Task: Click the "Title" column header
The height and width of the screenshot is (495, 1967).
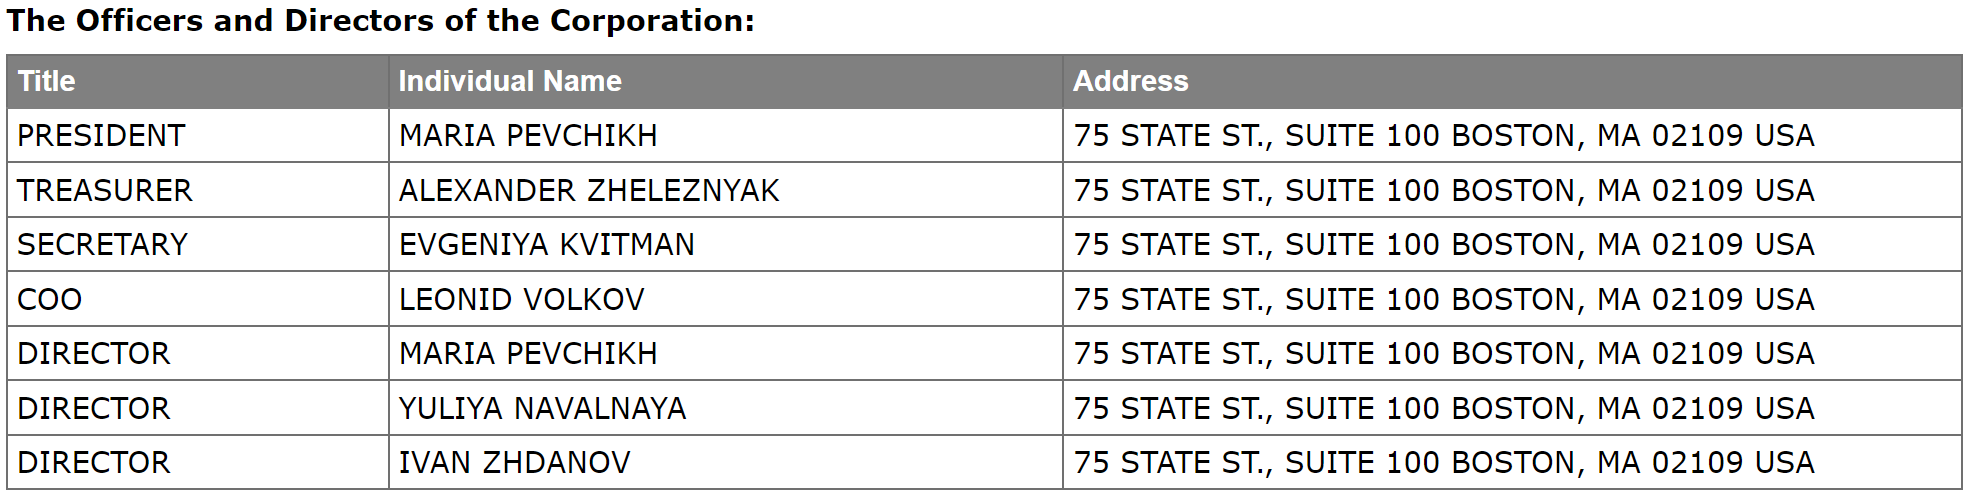Action: pyautogui.click(x=47, y=81)
